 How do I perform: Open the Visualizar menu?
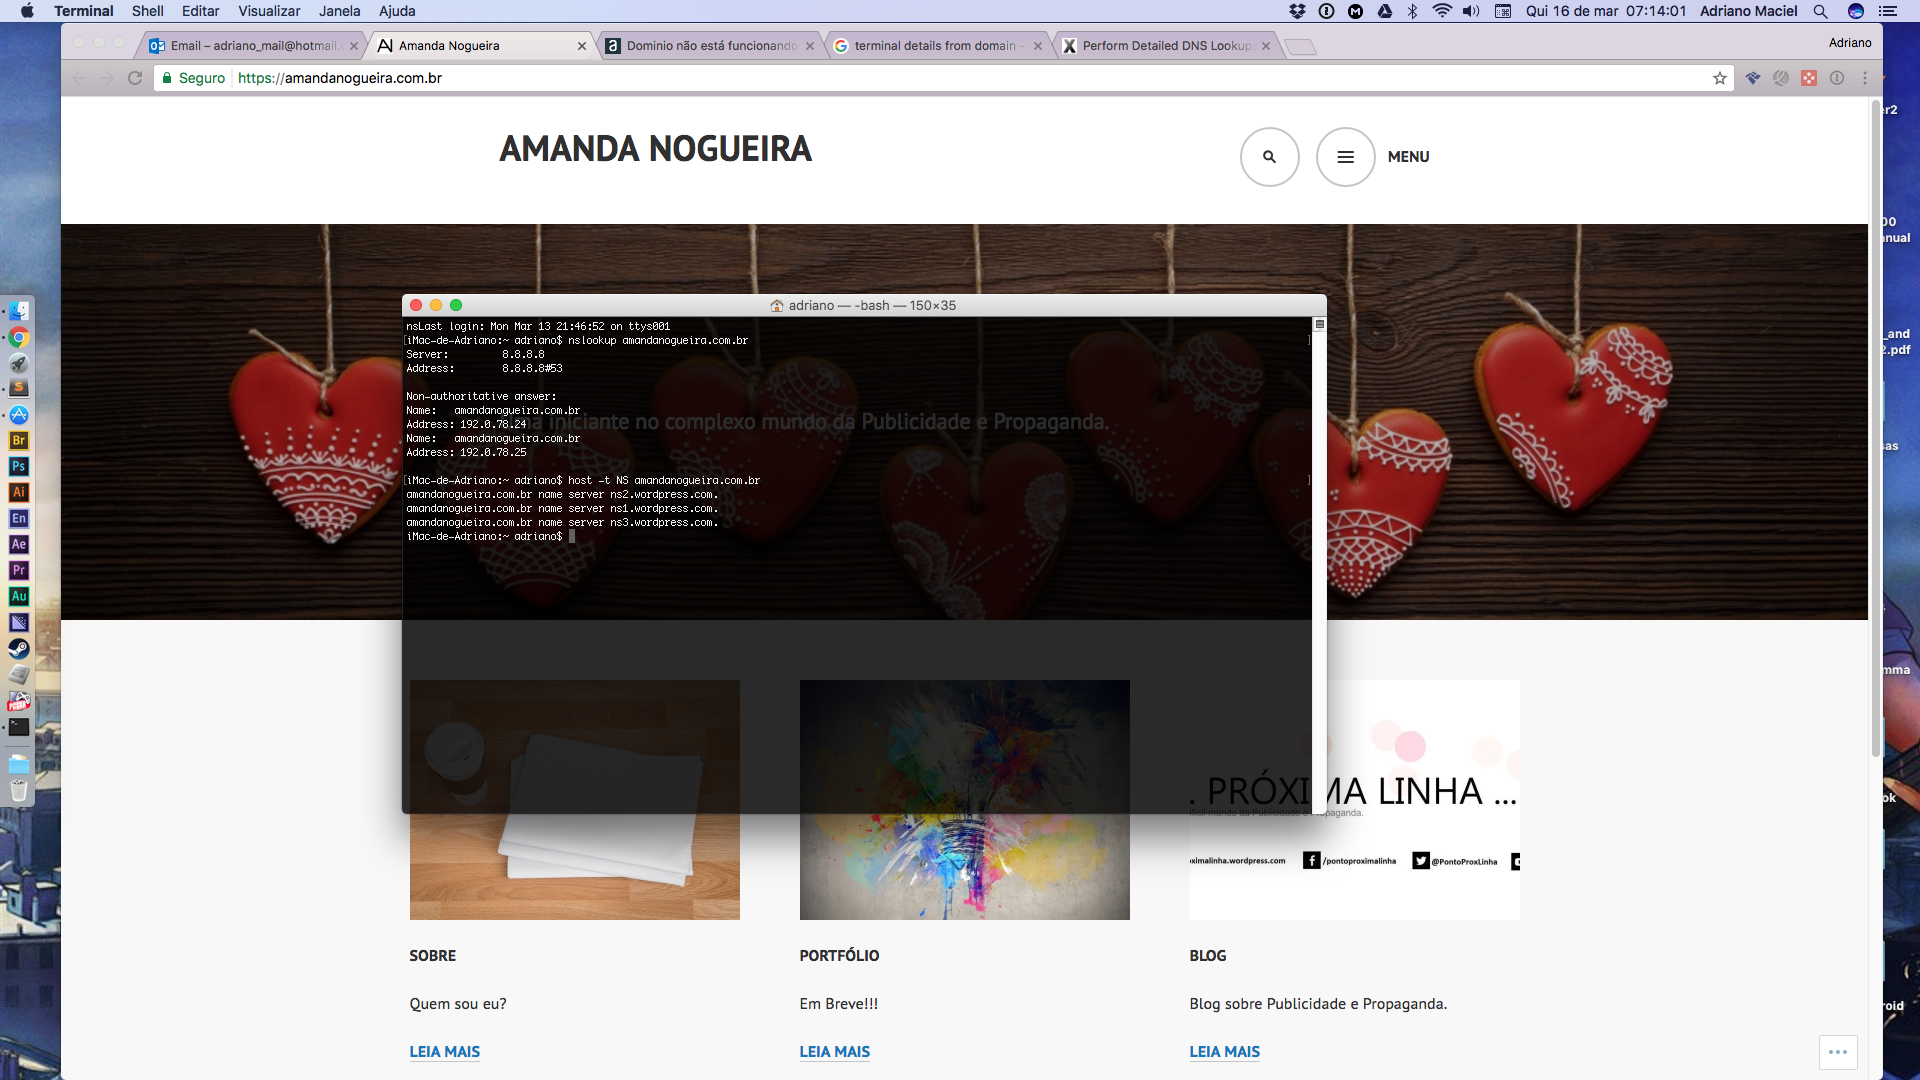(269, 11)
